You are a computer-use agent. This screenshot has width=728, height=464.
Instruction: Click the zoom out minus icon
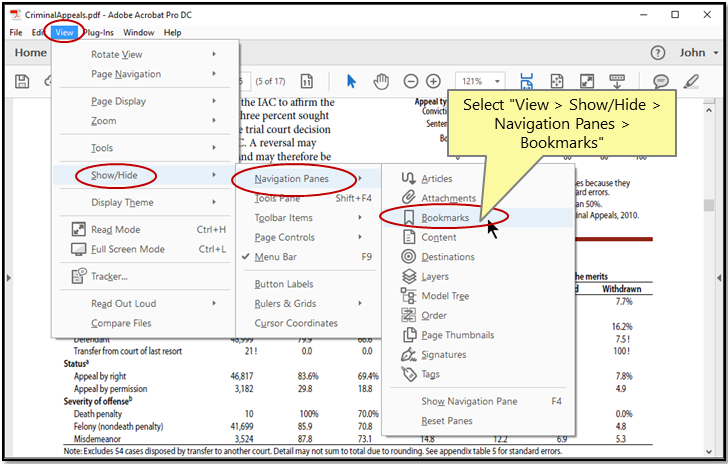click(411, 81)
